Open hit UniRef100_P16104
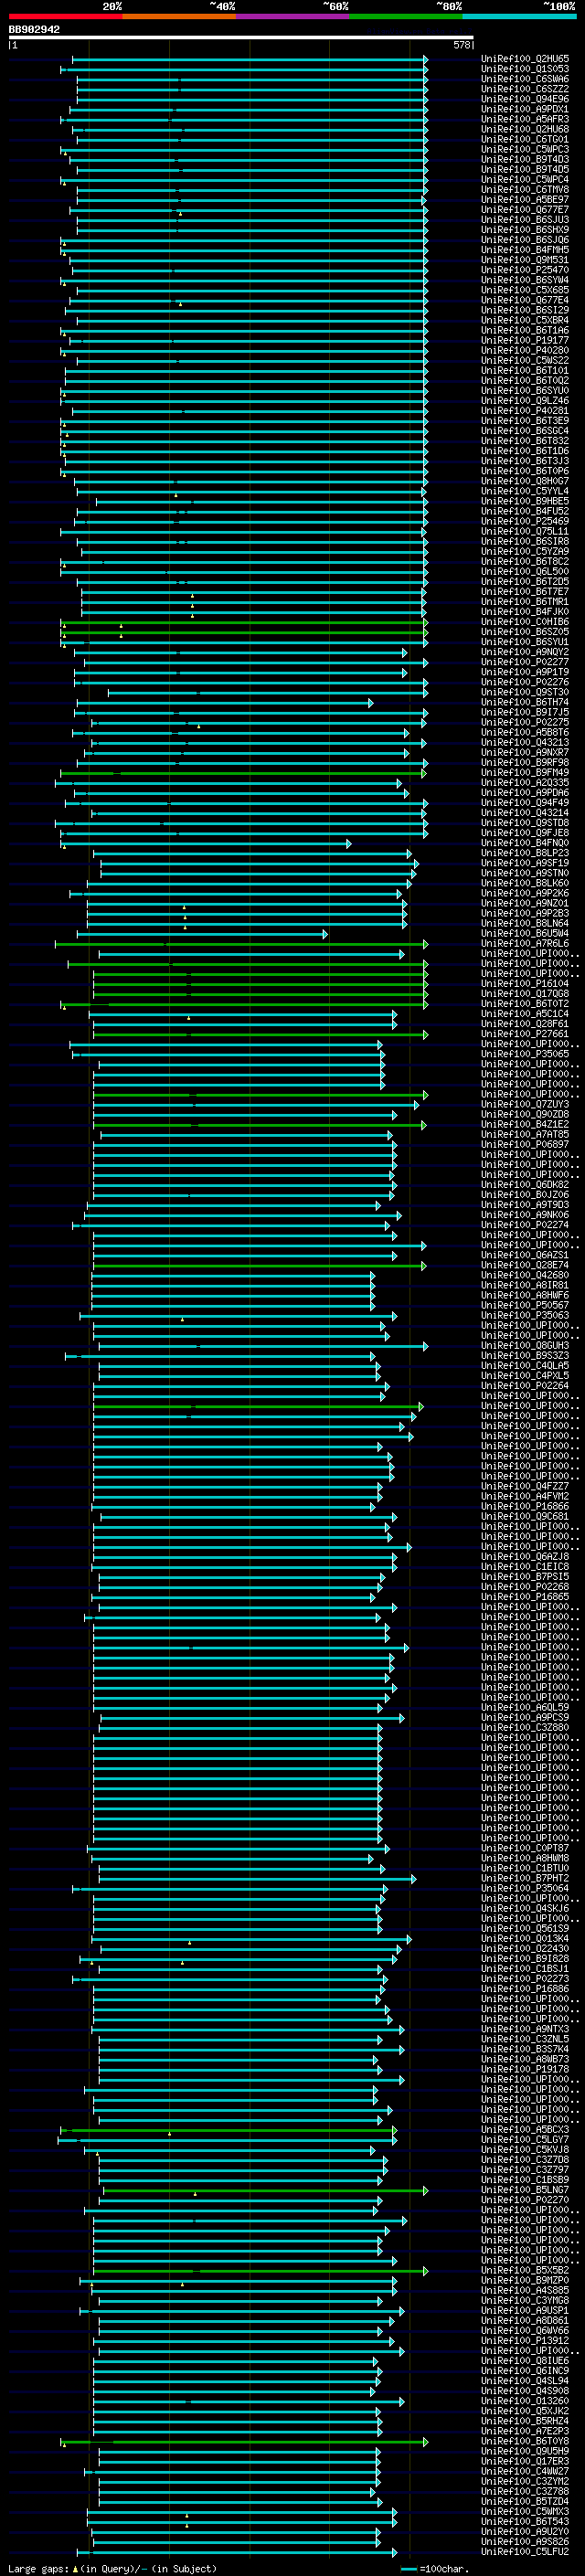The image size is (585, 2576). tap(525, 984)
